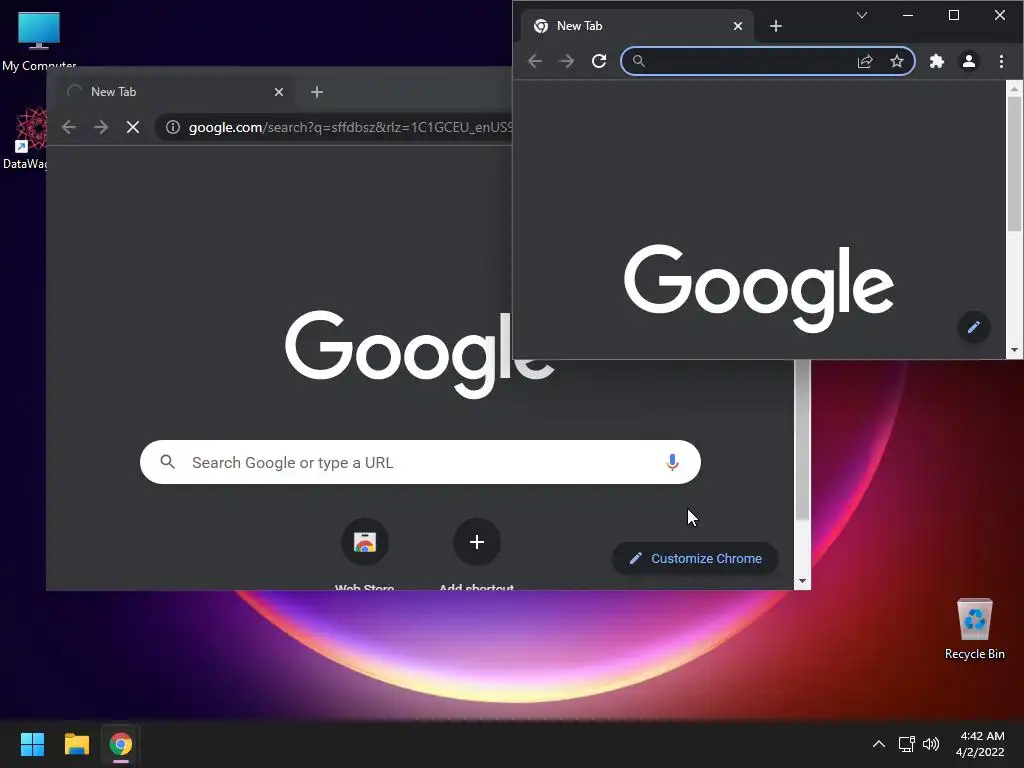This screenshot has height=768, width=1024.
Task: Select the New Tab tab in the front window
Action: coord(637,26)
